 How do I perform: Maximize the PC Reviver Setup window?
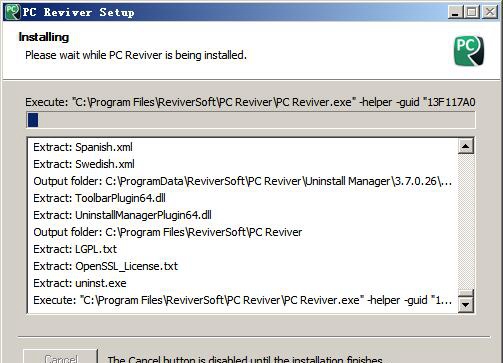(472, 12)
